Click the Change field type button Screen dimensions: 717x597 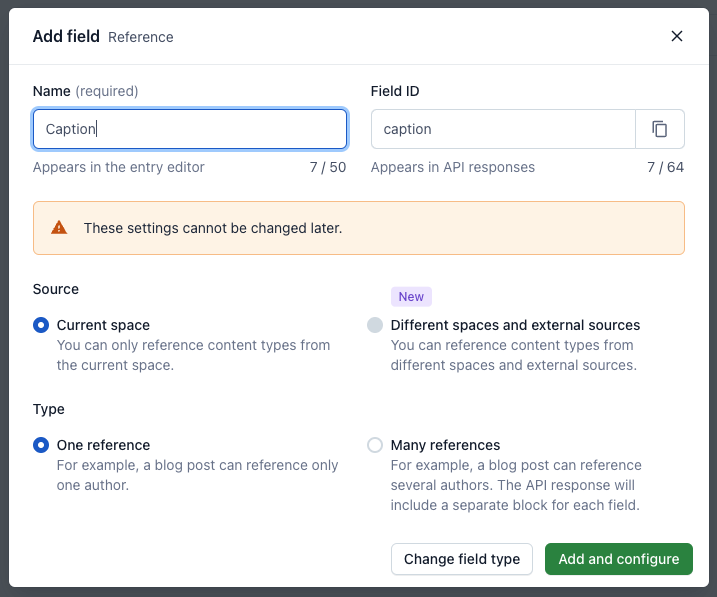point(462,559)
